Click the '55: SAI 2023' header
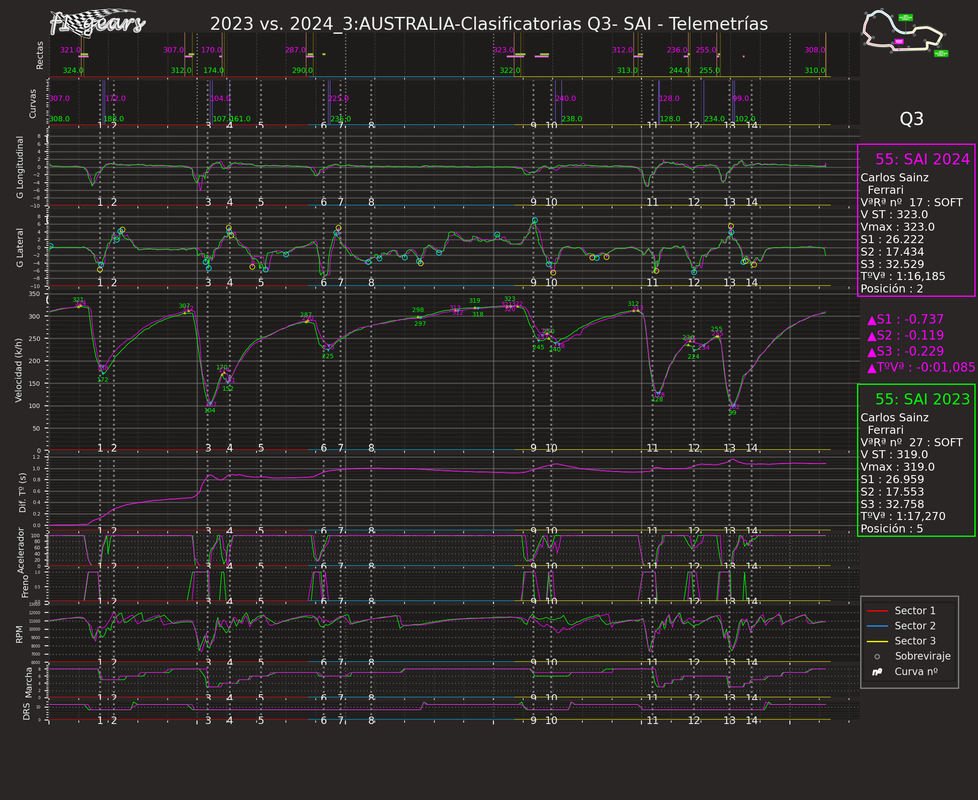The image size is (978, 800). click(x=922, y=399)
